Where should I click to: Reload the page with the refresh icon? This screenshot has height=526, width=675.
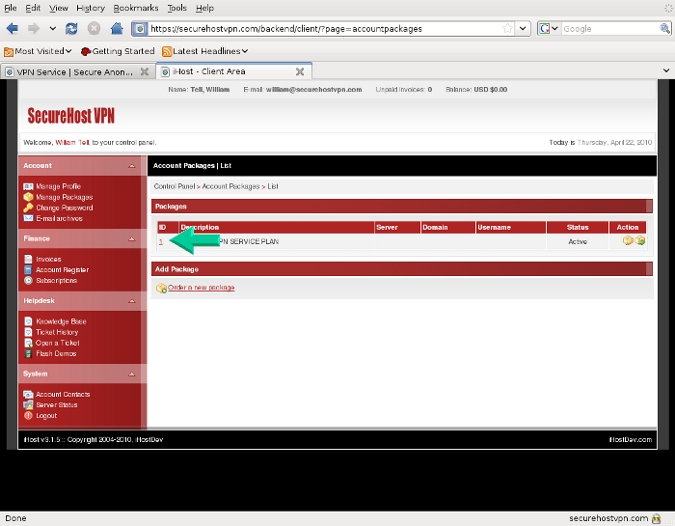[x=71, y=29]
